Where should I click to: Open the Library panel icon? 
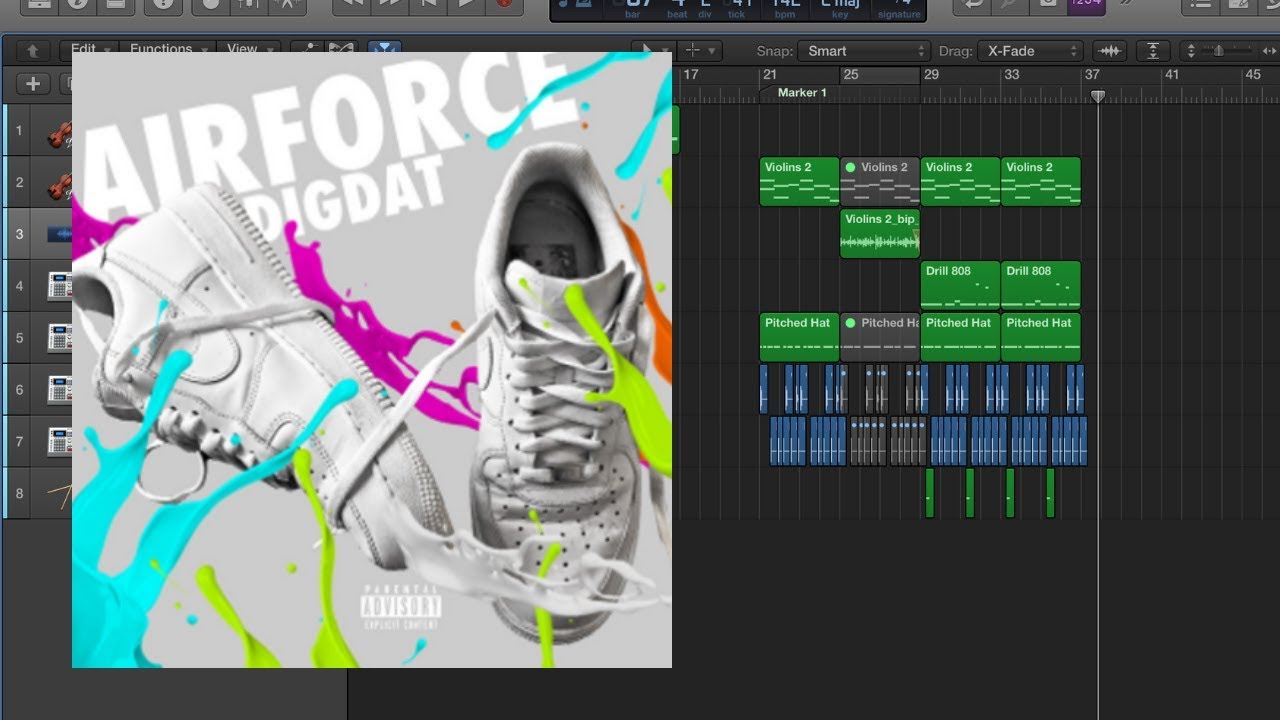coord(39,5)
